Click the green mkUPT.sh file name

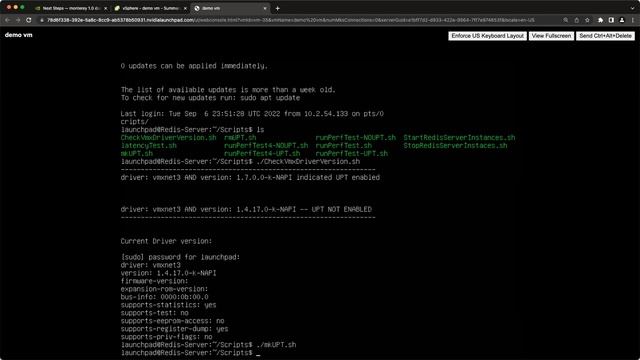coord(137,153)
